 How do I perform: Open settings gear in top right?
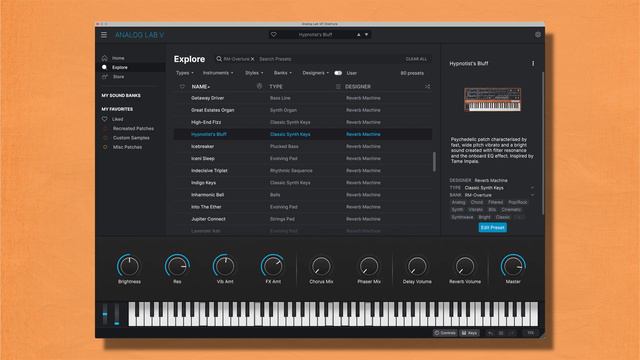coord(538,35)
